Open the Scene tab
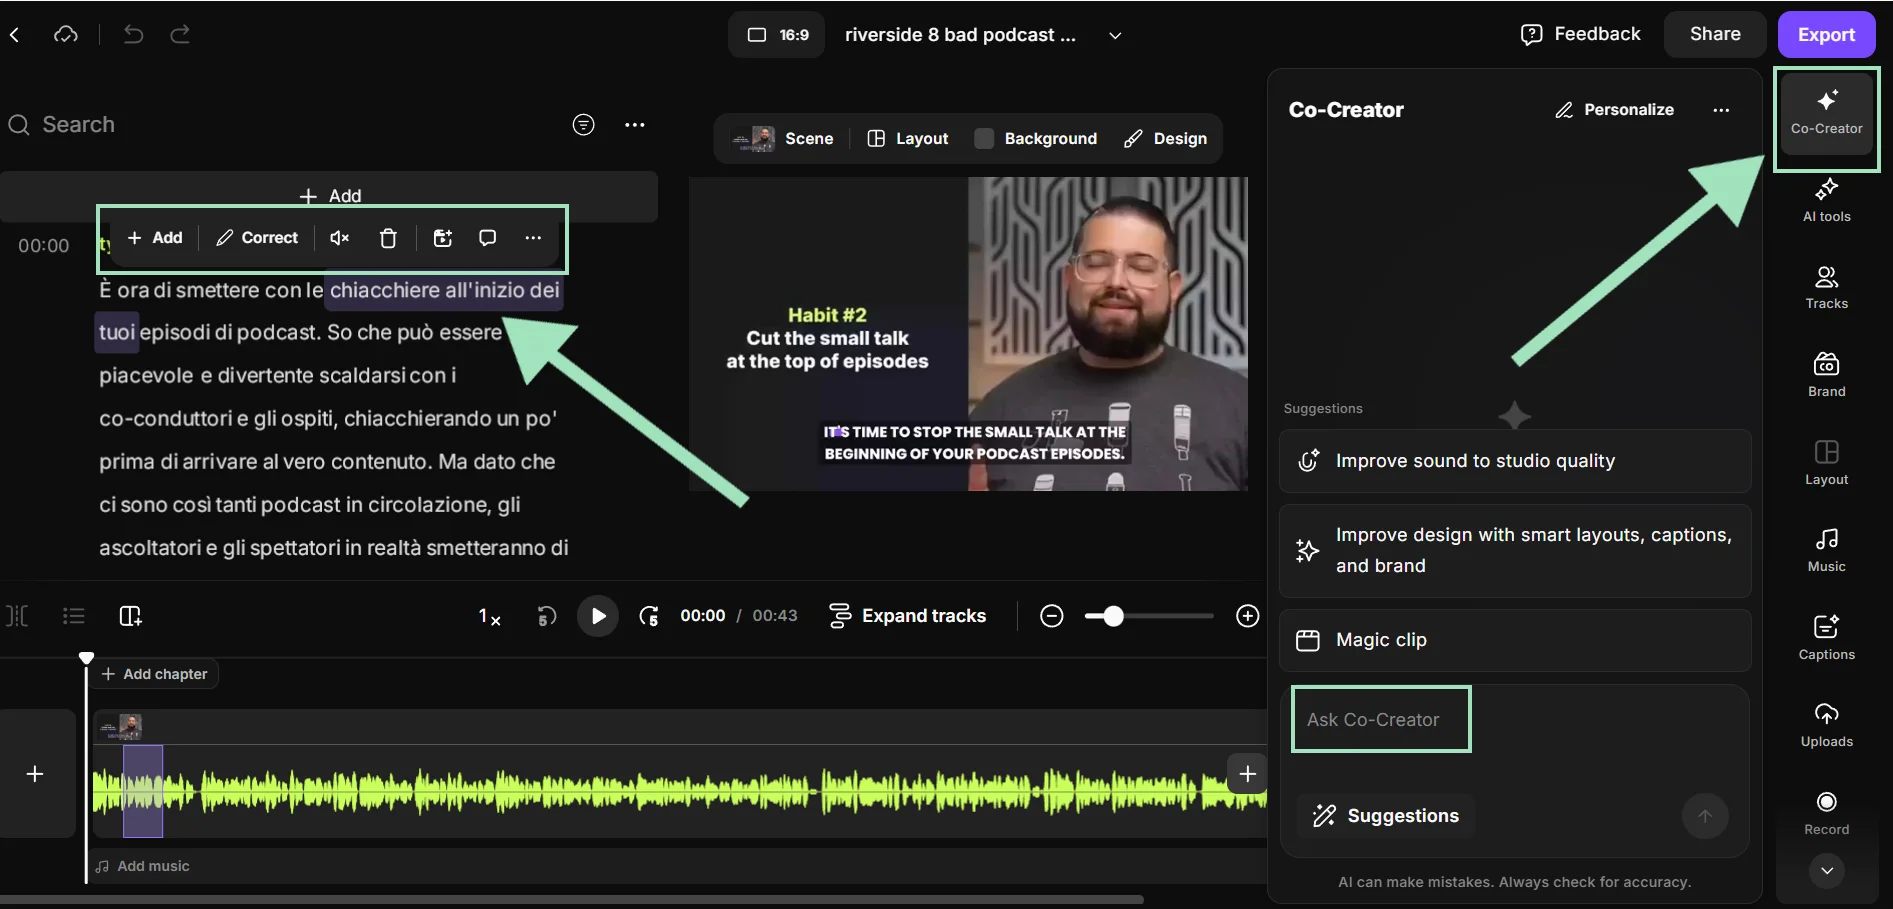The height and width of the screenshot is (909, 1893). (x=782, y=139)
